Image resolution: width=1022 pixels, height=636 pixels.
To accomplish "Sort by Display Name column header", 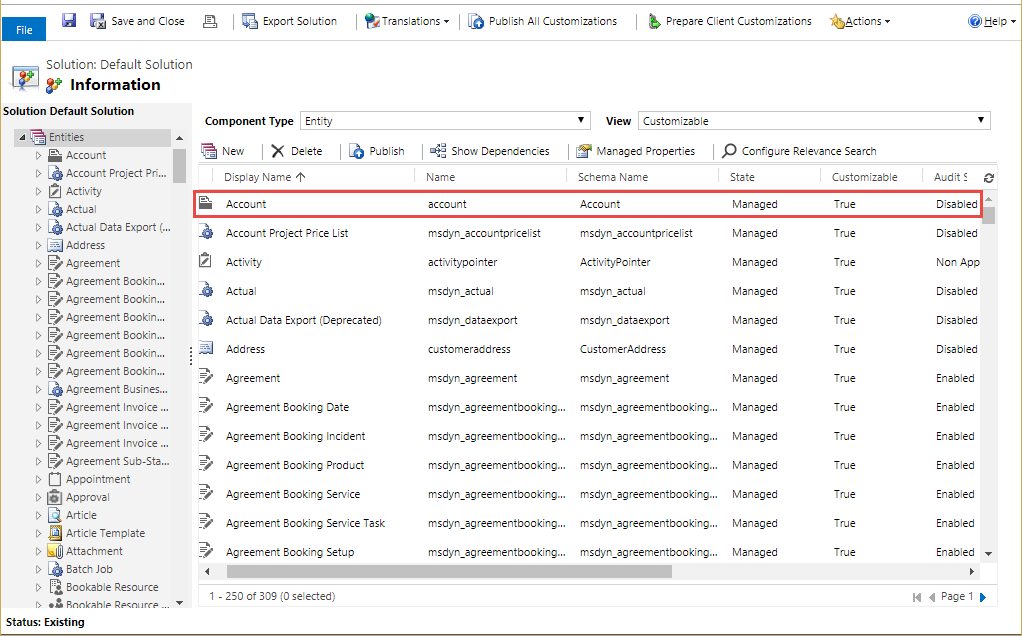I will (264, 177).
